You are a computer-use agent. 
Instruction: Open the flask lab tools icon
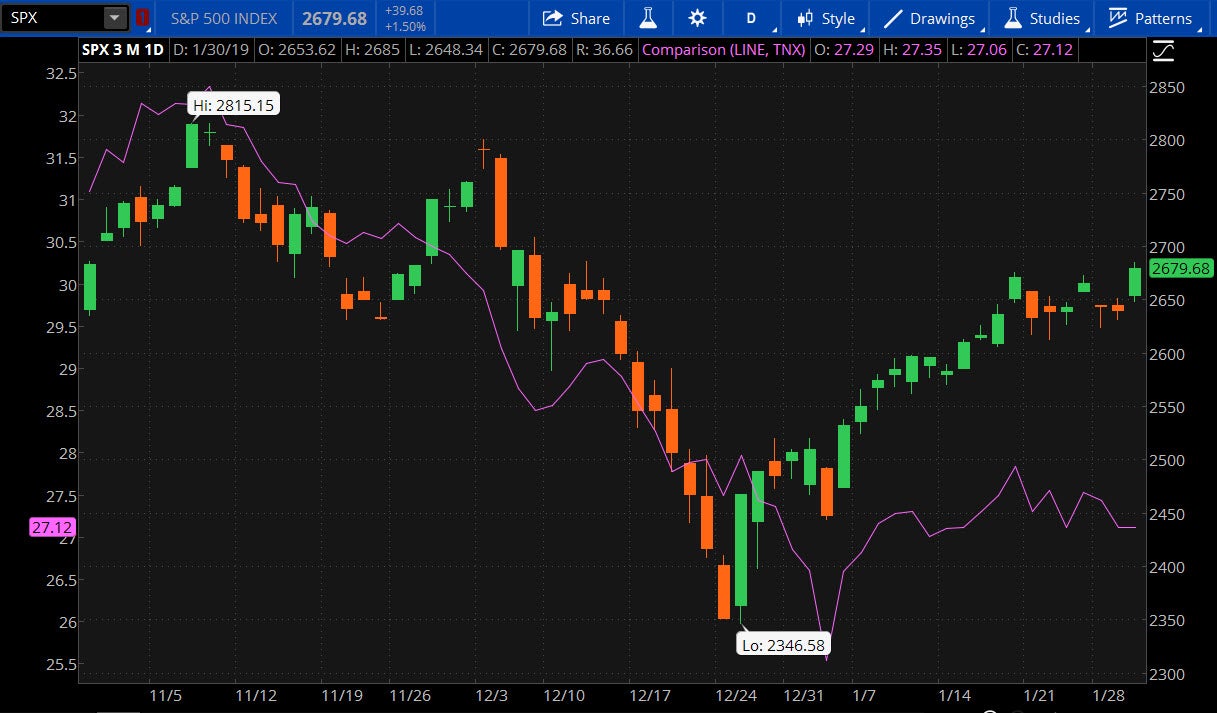(x=648, y=18)
